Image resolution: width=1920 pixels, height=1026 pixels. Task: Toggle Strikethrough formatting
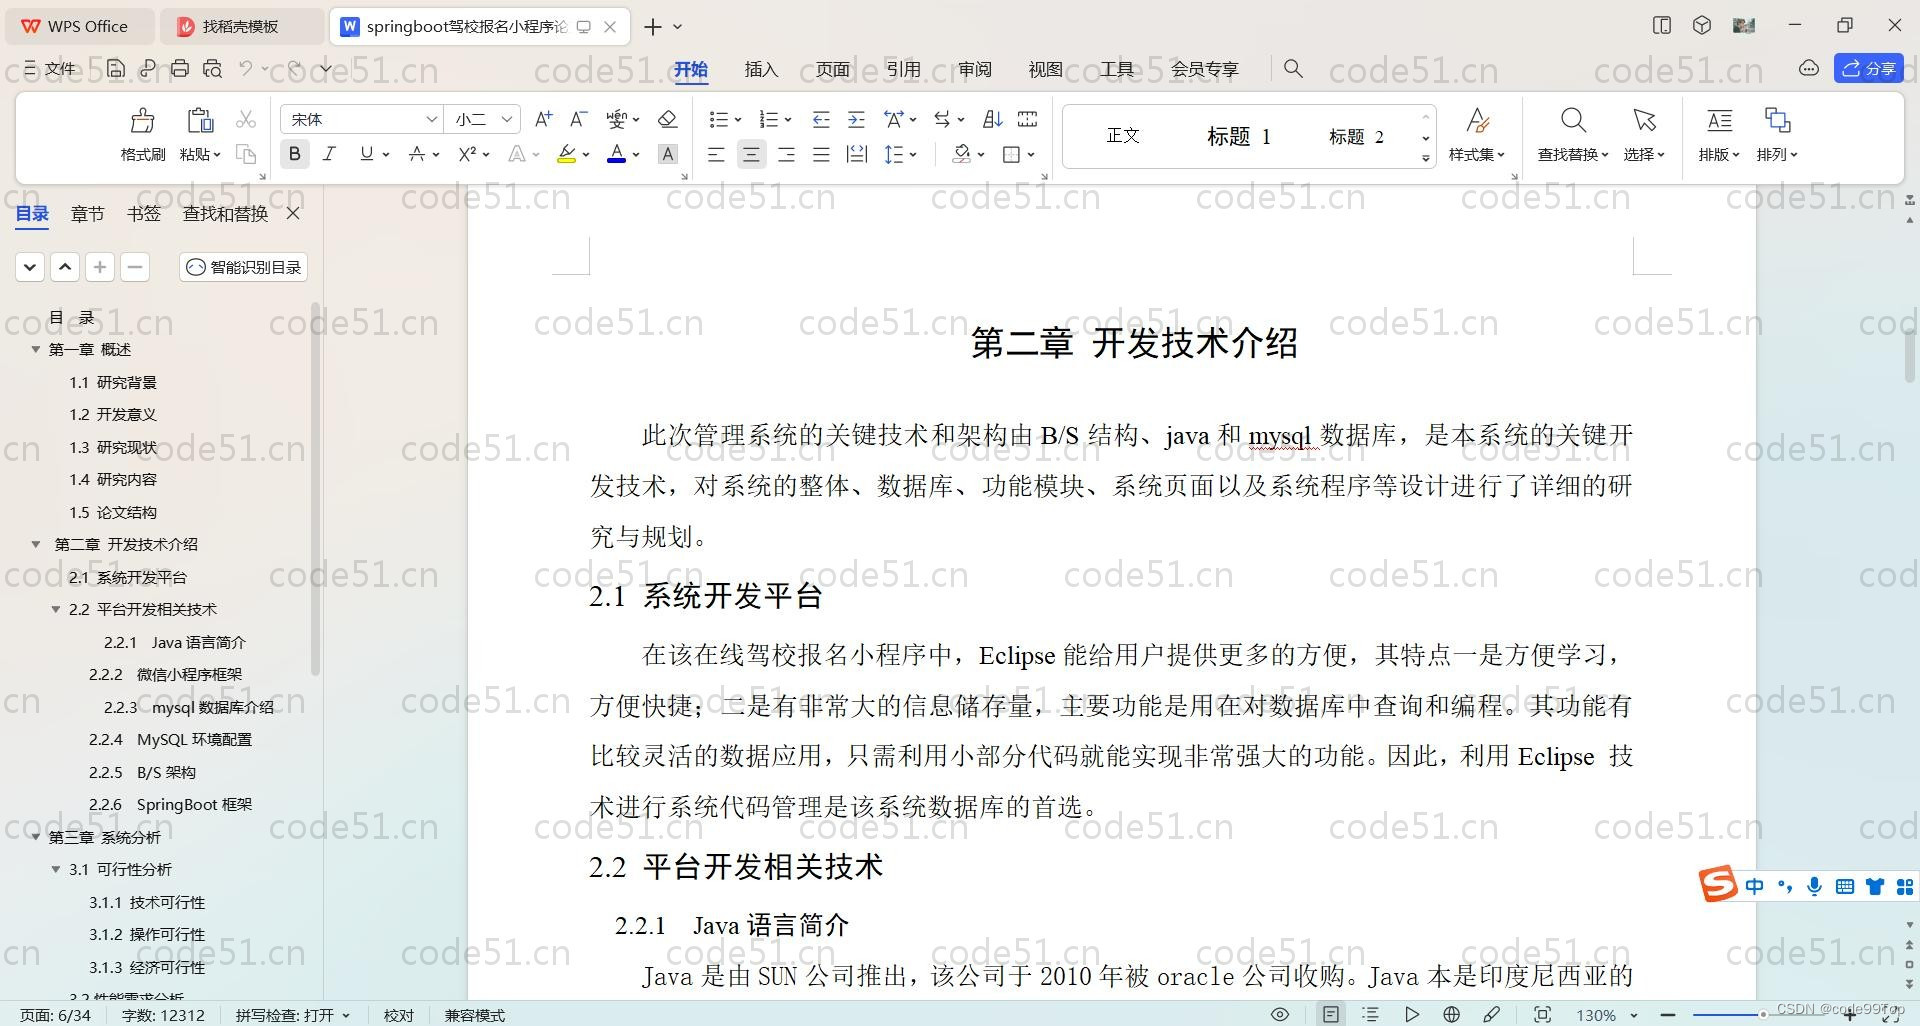coord(416,154)
